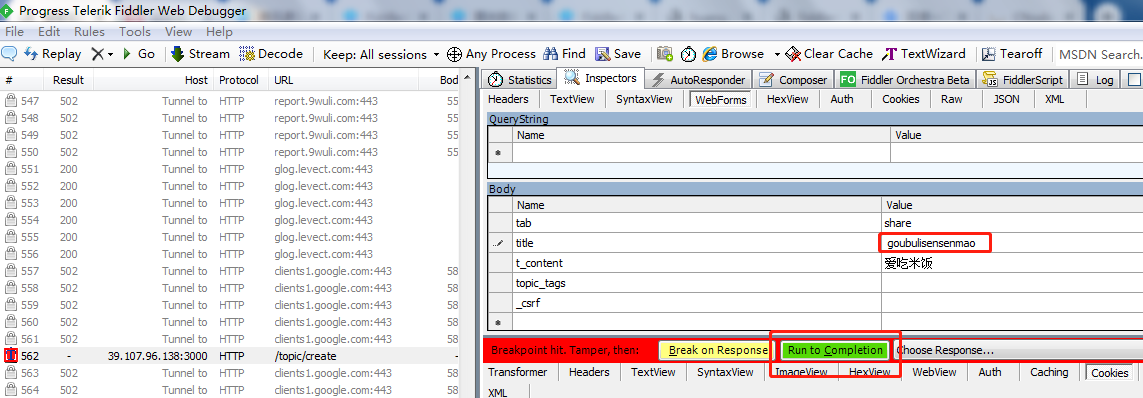Click the Break on Response button

pos(718,350)
